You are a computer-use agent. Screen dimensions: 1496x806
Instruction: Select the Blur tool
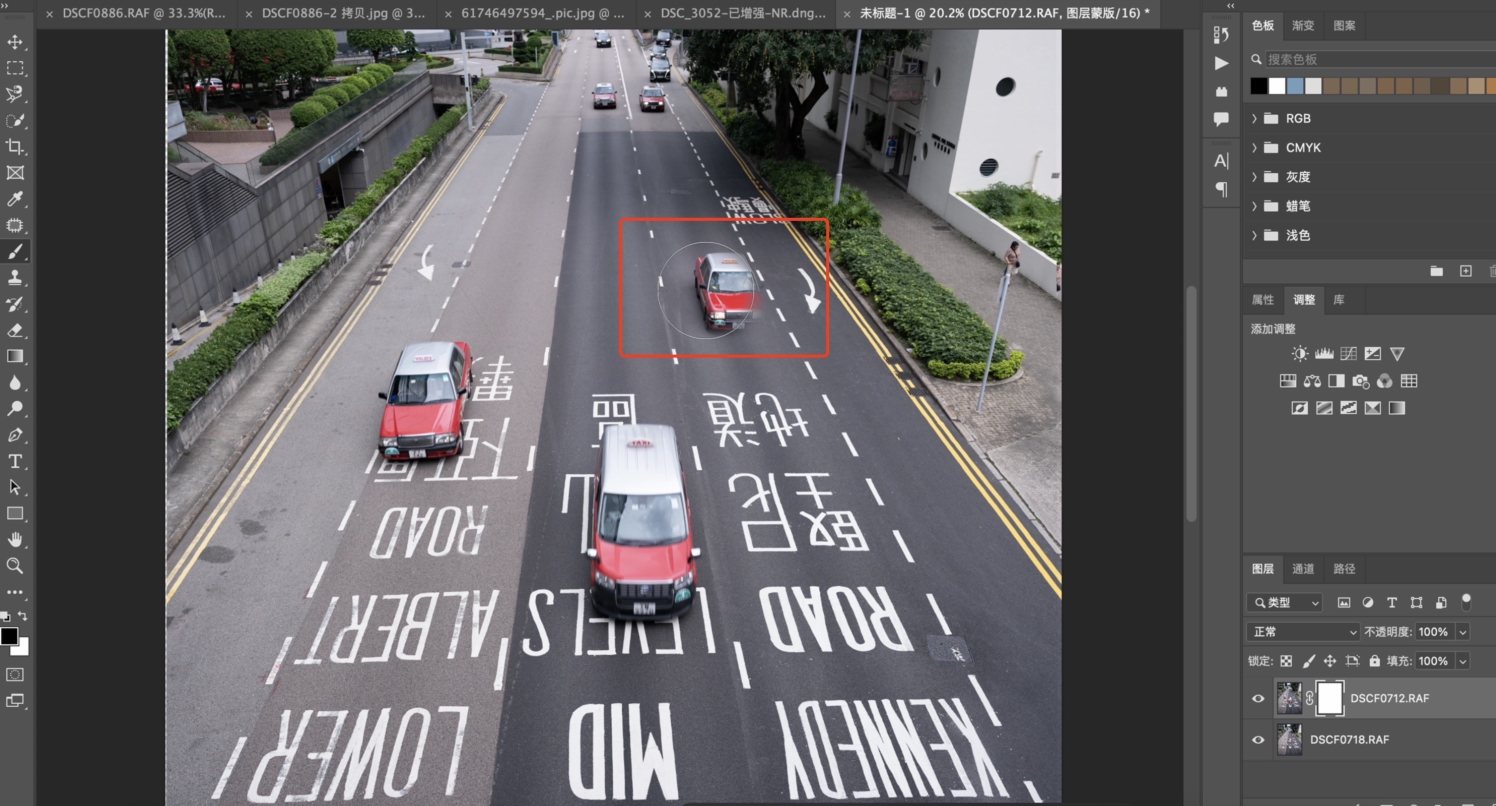point(15,383)
